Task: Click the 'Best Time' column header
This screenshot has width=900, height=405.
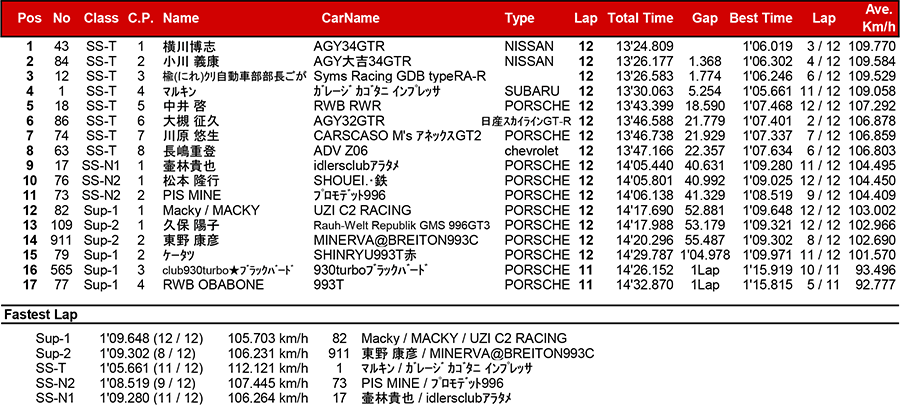Action: click(761, 18)
